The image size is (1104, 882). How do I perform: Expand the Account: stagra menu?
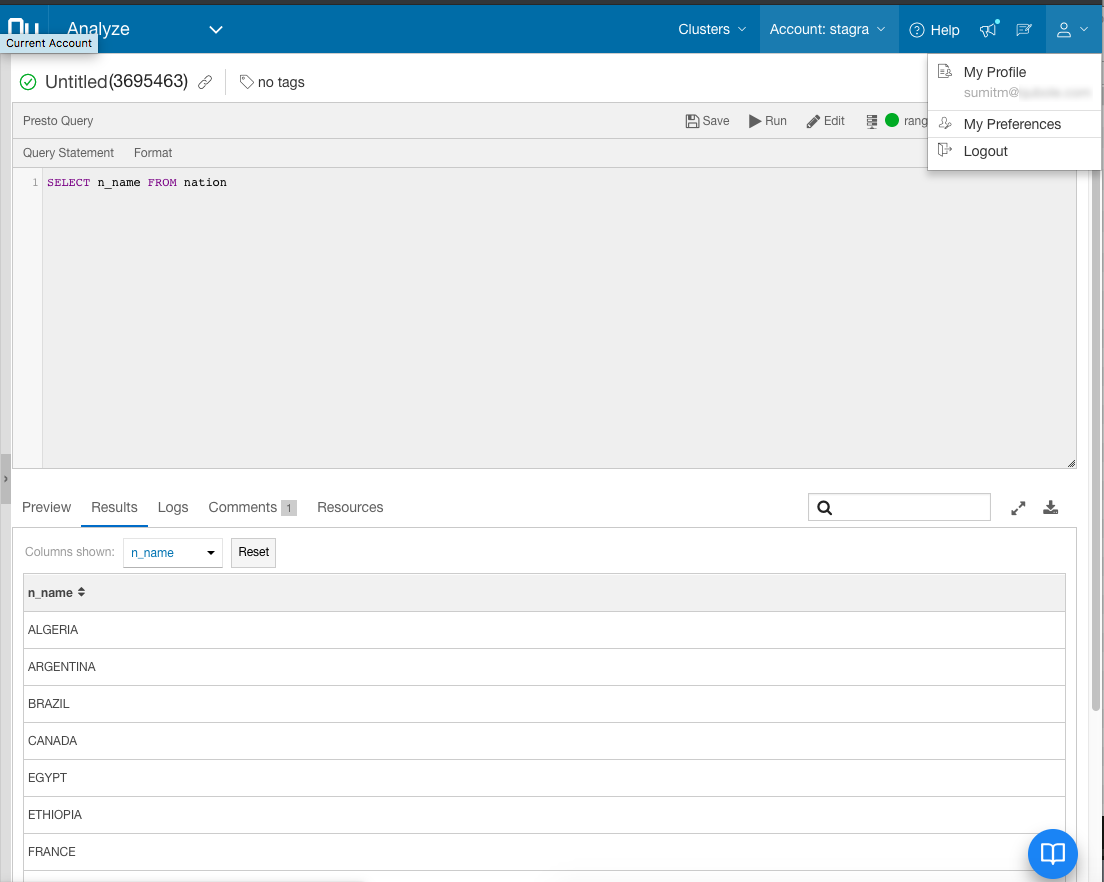(x=827, y=30)
